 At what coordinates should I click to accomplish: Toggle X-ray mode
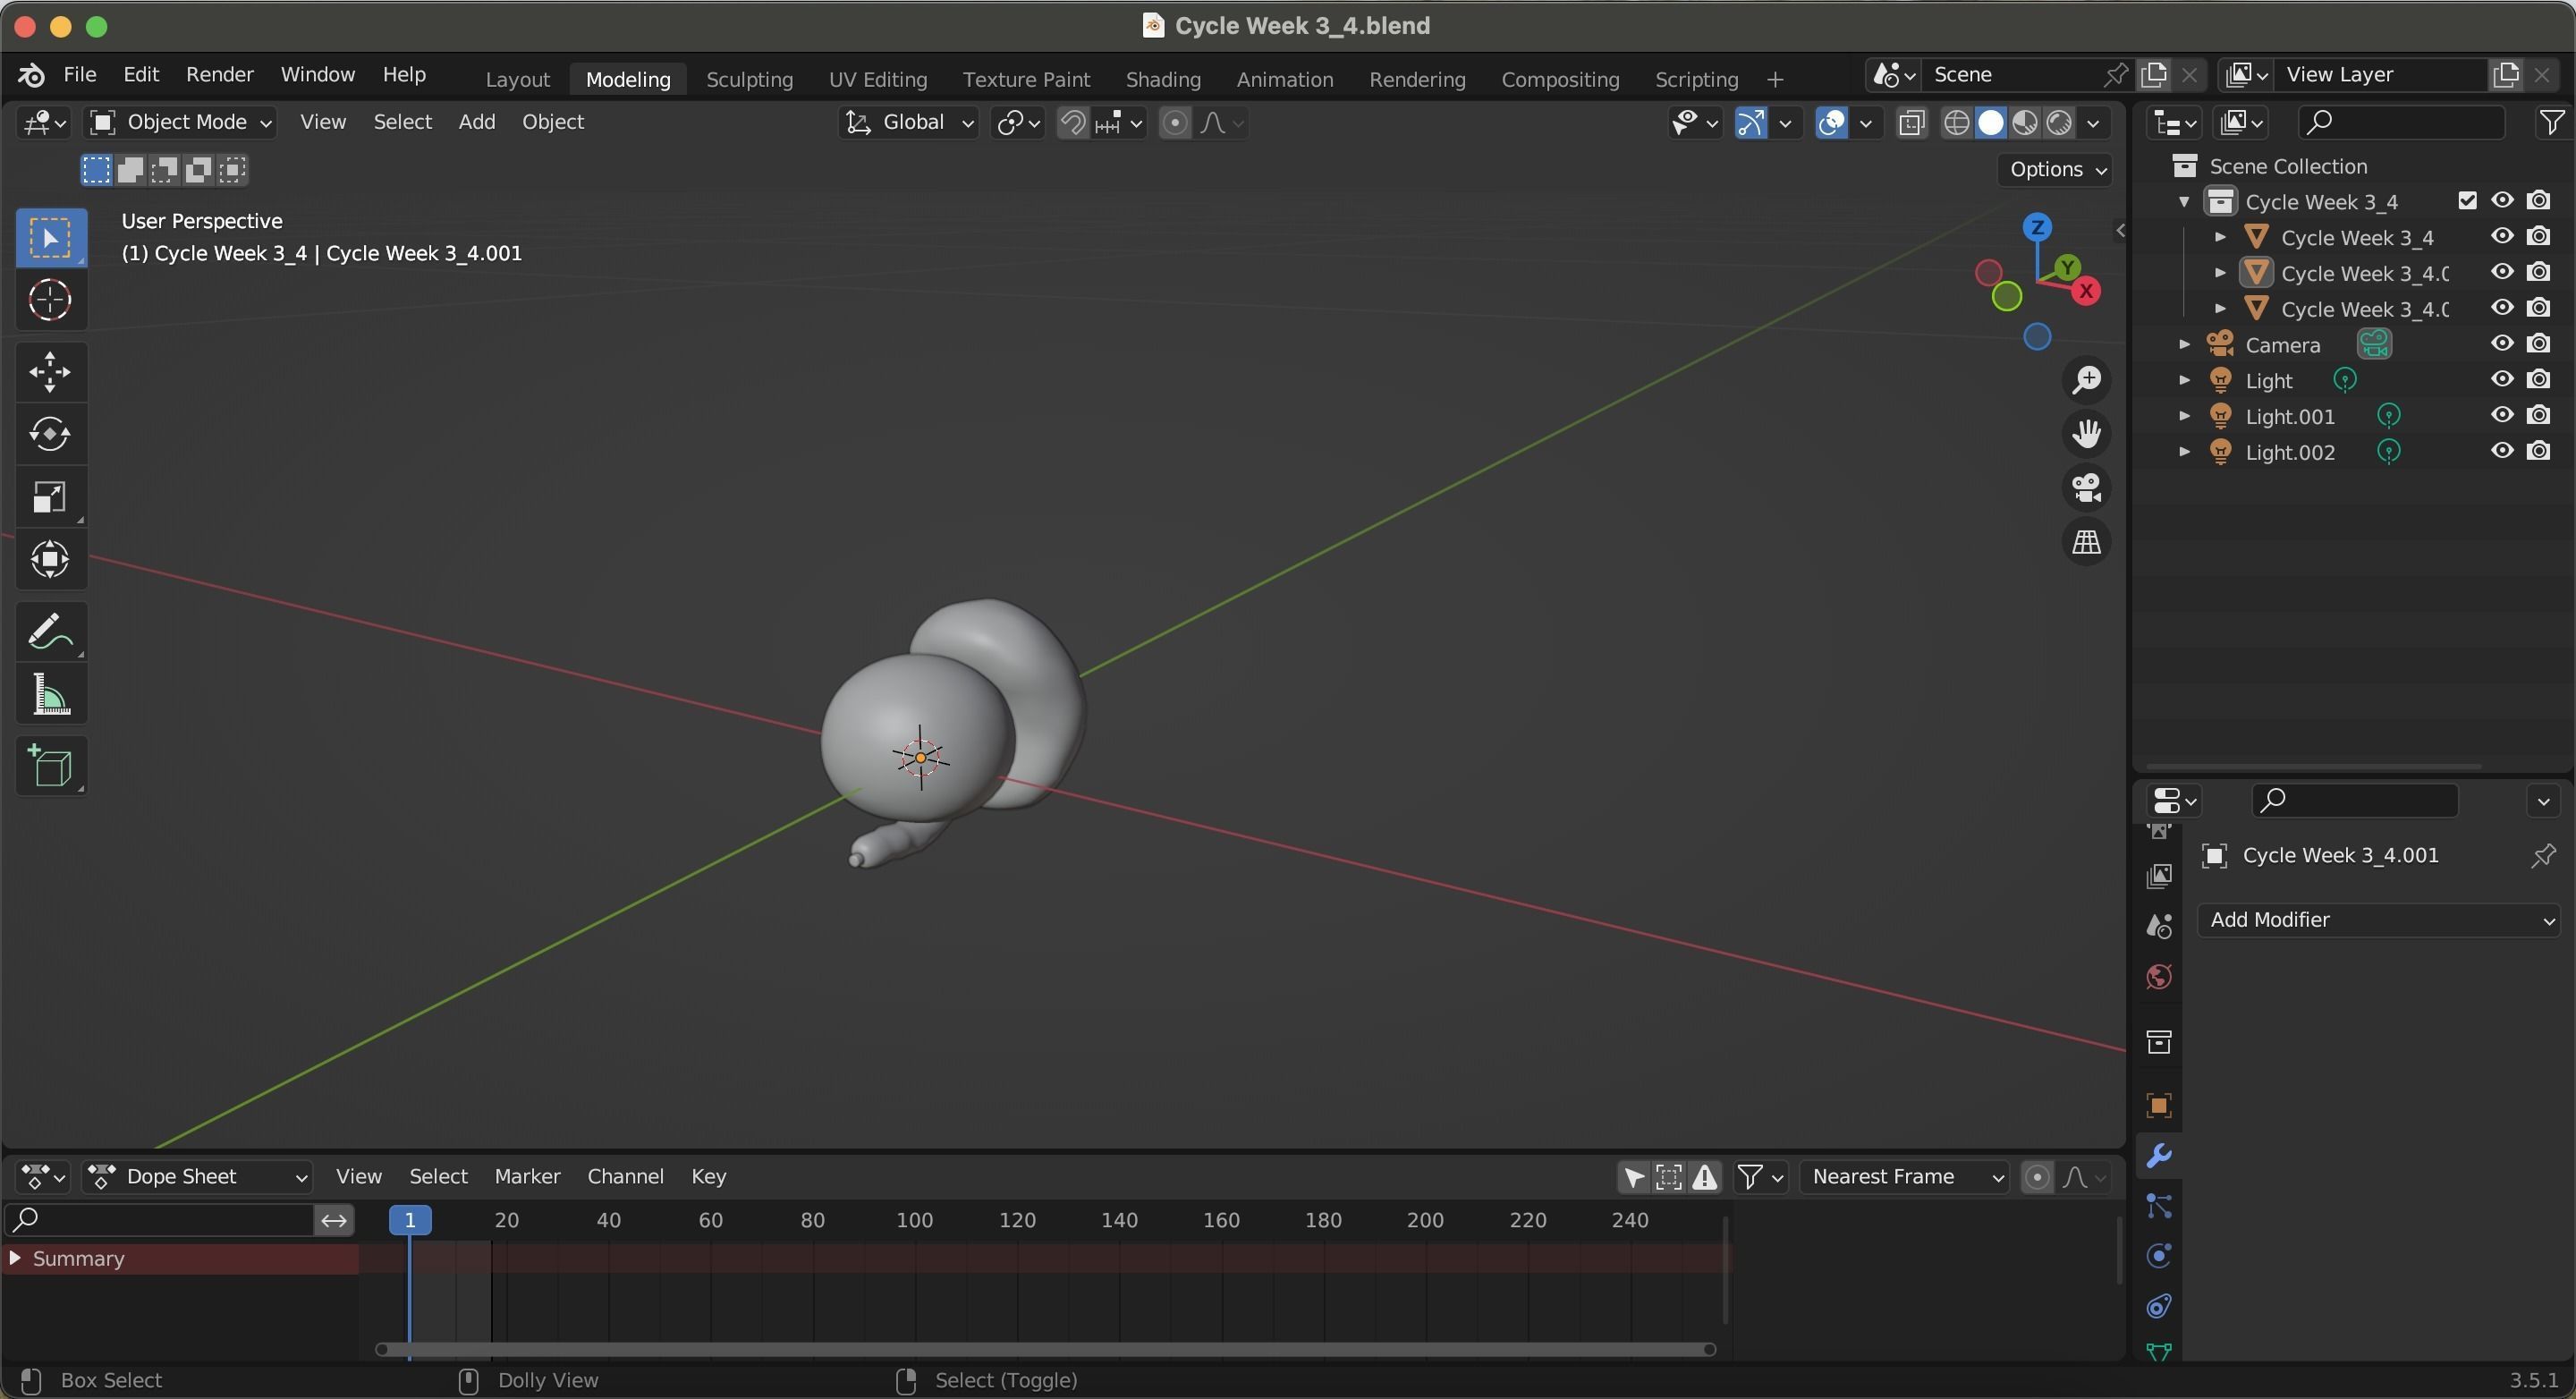click(x=1911, y=123)
